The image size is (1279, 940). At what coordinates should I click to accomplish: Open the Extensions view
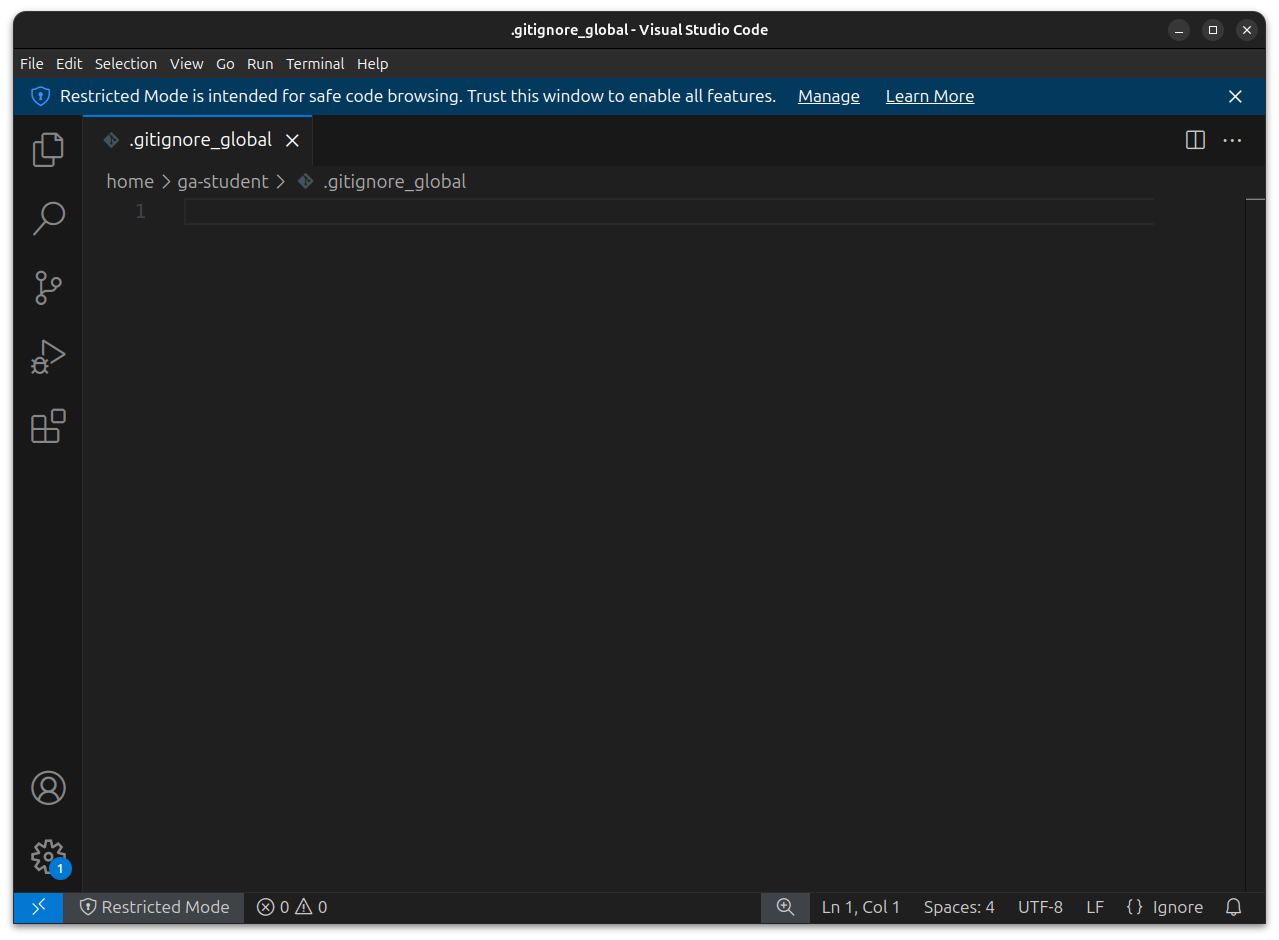click(48, 426)
